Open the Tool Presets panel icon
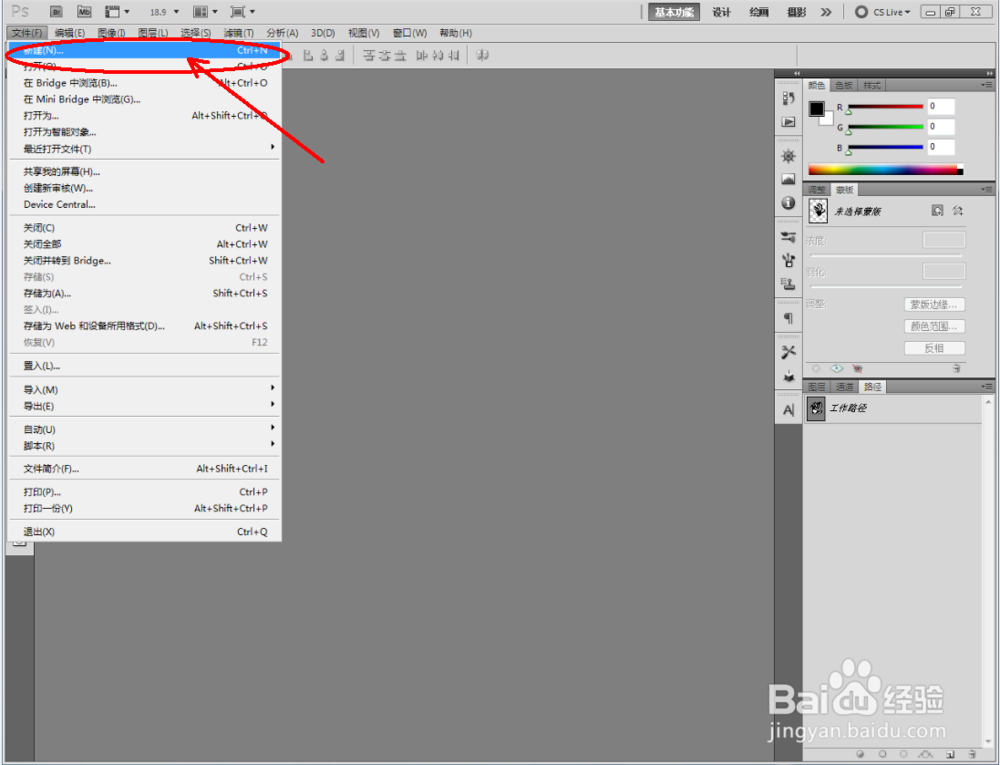1000x765 pixels. [x=788, y=353]
